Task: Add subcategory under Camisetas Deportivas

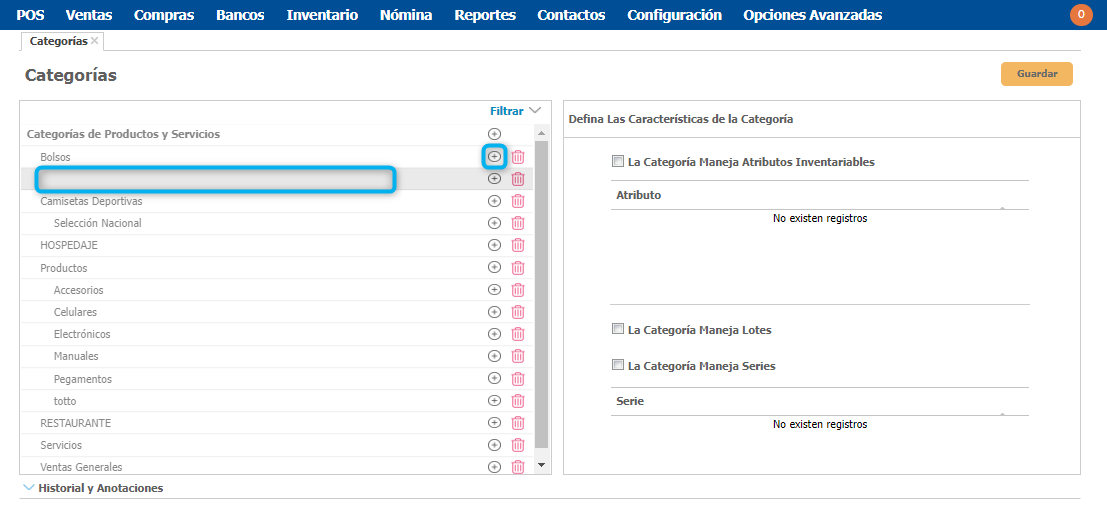Action: (x=494, y=201)
